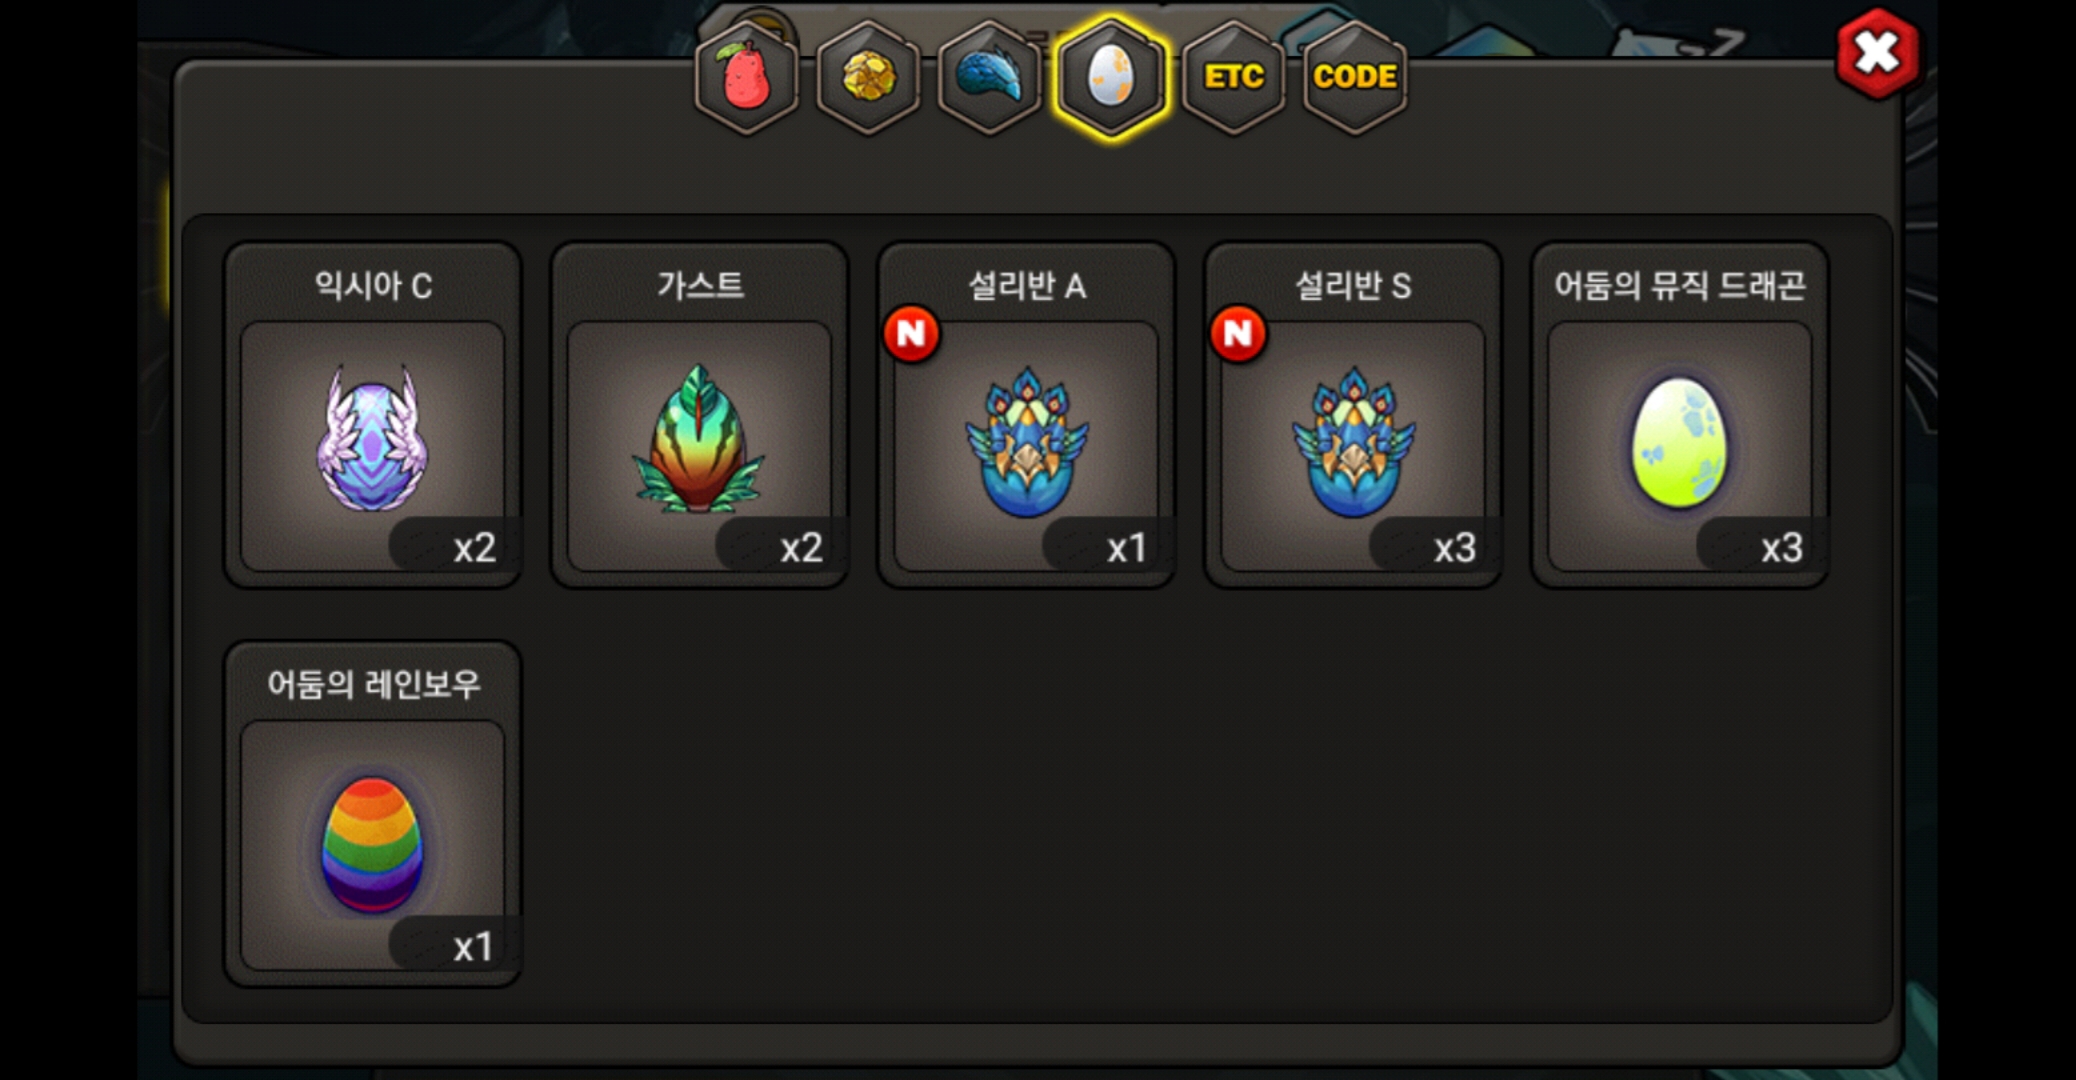Click the 가스트 item name label
This screenshot has height=1080, width=2076.
pyautogui.click(x=700, y=286)
